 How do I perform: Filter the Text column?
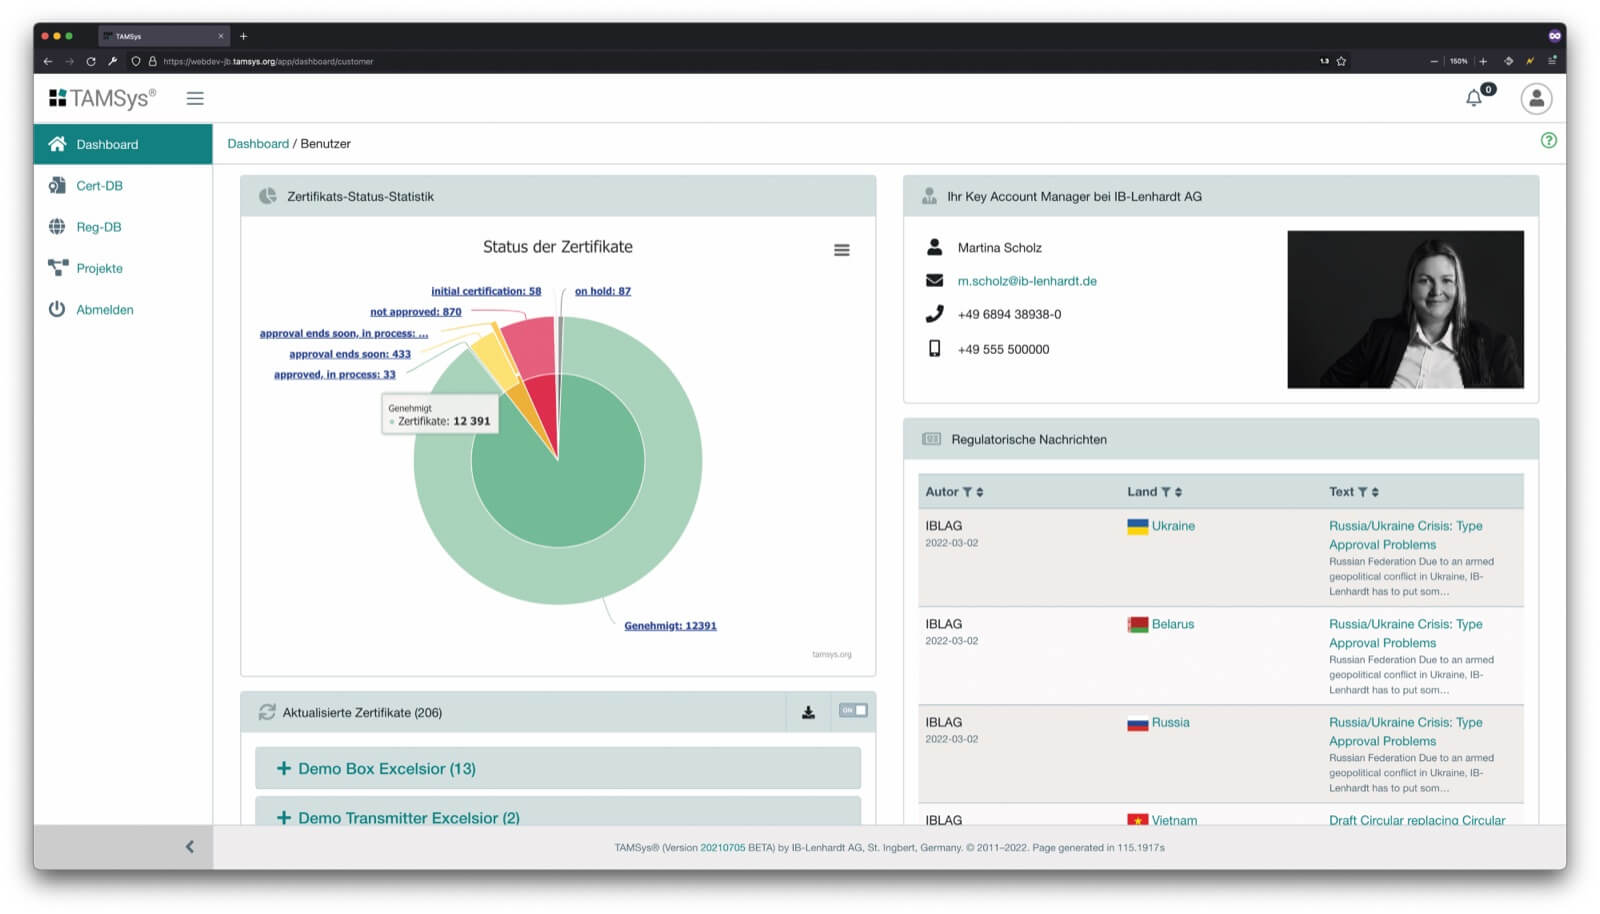click(1362, 492)
